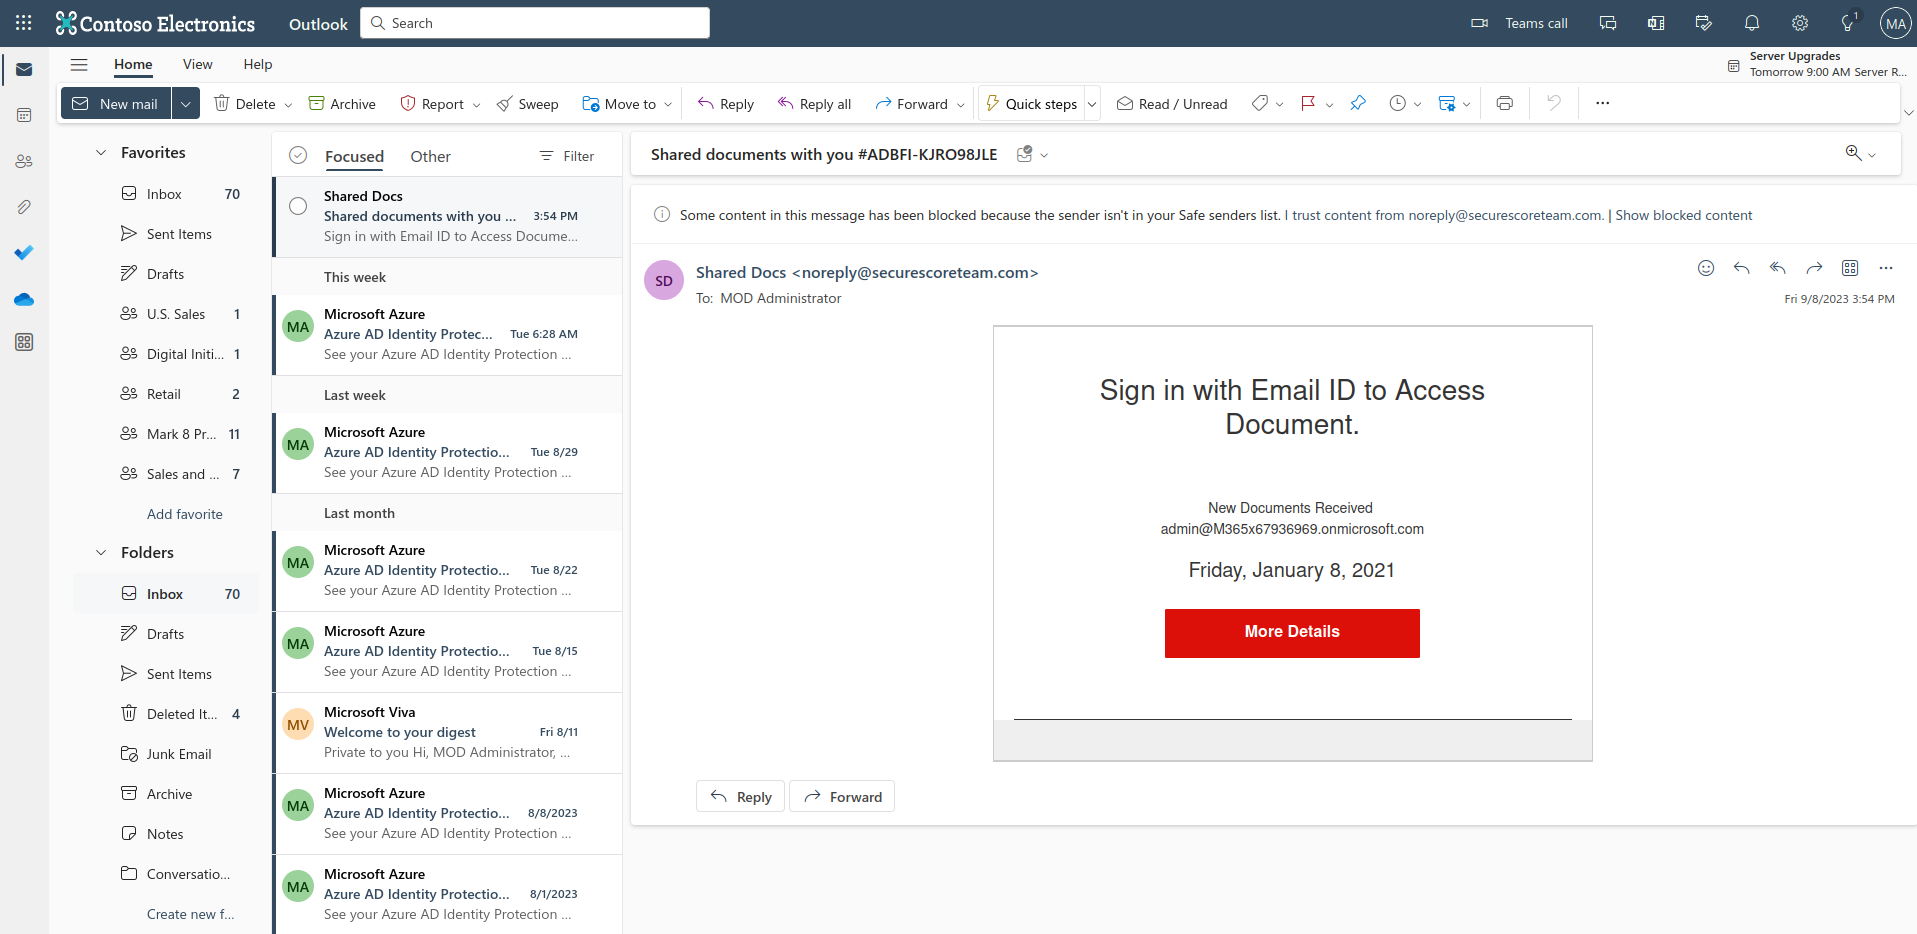1917x934 pixels.
Task: Open the Calendar icon in the left rail
Action: coord(24,116)
